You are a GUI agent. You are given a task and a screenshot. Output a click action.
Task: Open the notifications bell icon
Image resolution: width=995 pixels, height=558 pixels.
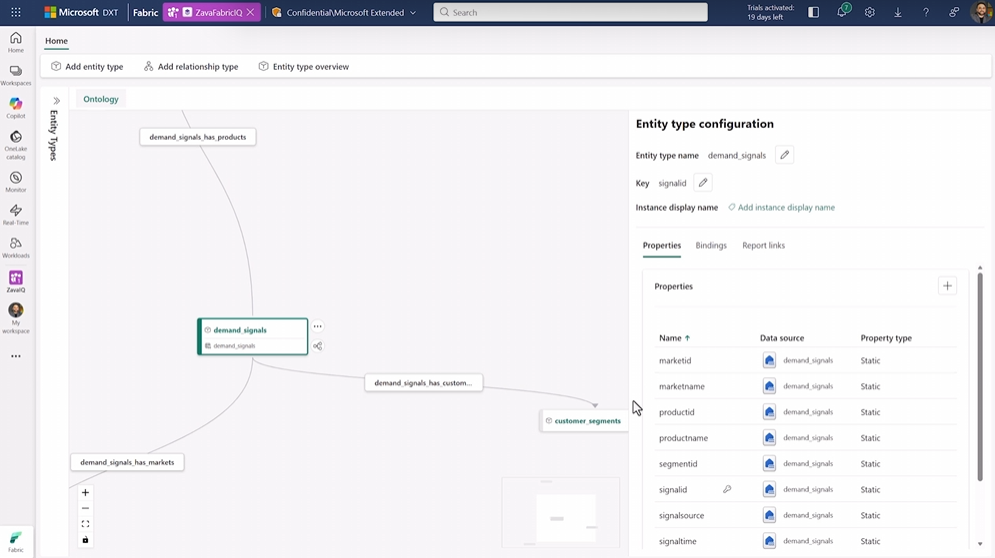pos(842,13)
